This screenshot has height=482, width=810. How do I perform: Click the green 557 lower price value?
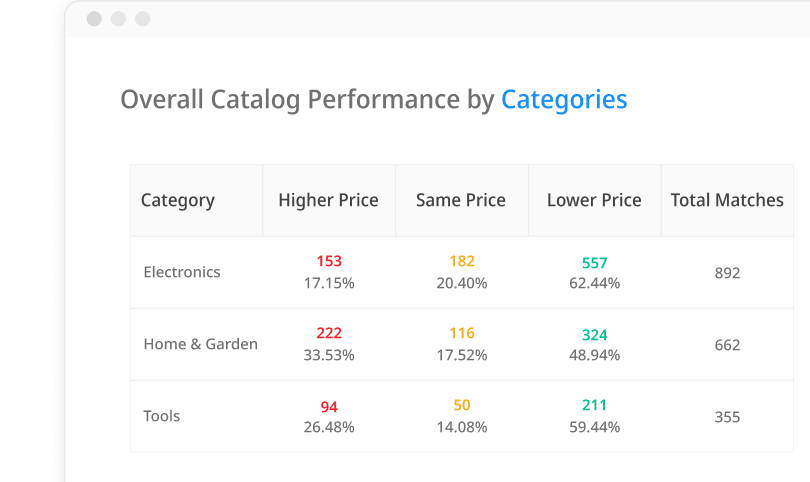pos(595,263)
